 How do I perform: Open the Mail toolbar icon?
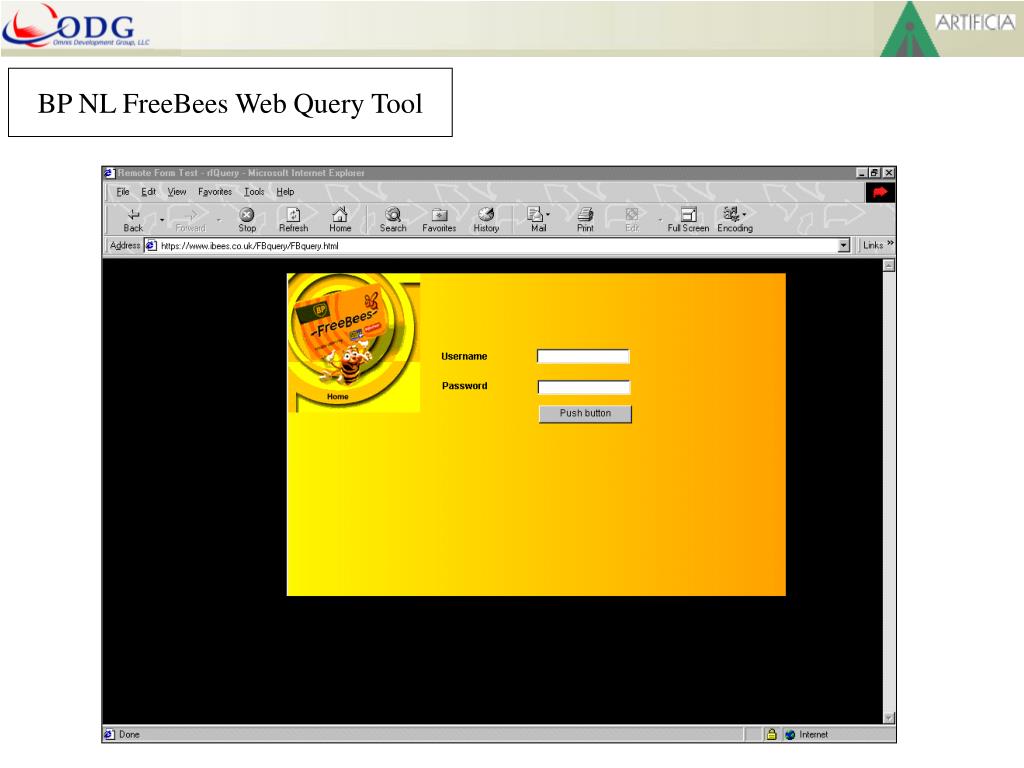536,220
